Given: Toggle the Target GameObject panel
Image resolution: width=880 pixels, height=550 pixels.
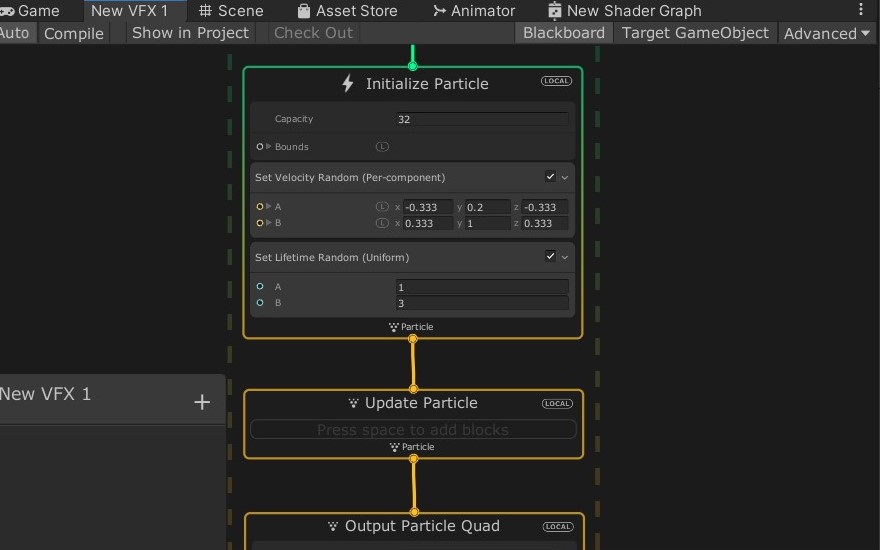Looking at the screenshot, I should (695, 33).
